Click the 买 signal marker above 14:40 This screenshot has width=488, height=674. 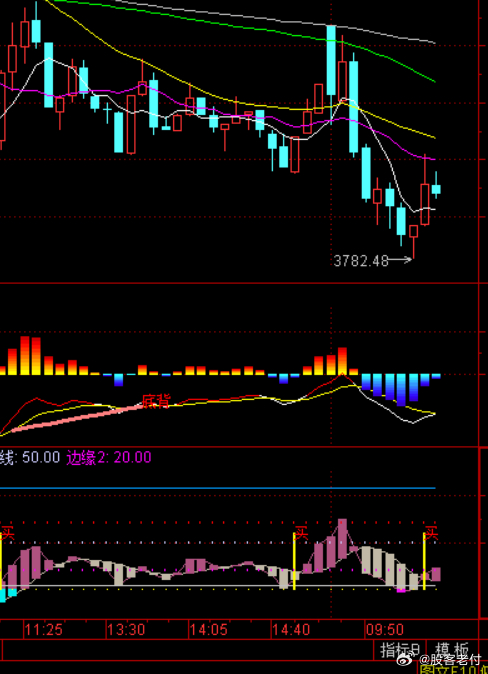click(301, 533)
